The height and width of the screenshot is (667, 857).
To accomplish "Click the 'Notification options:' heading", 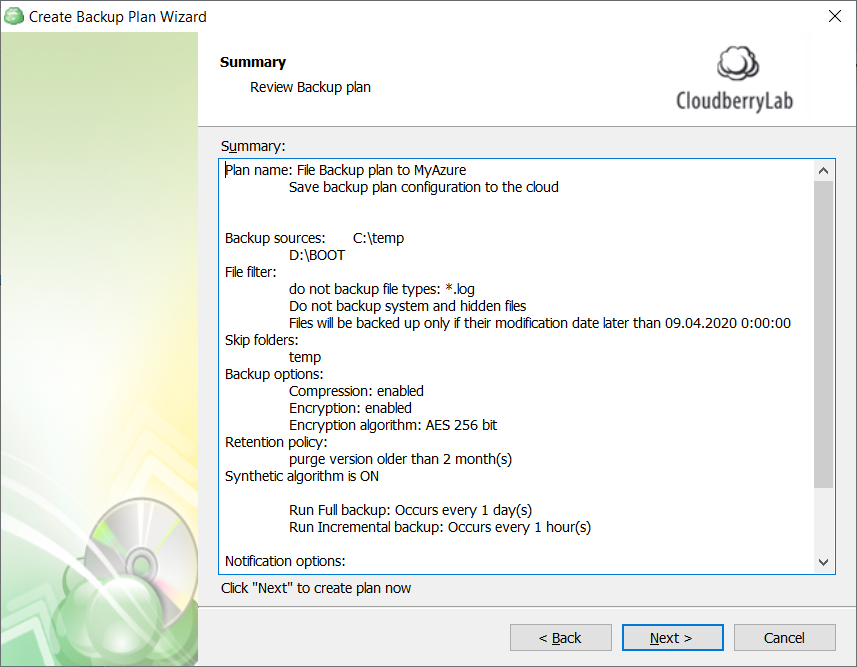I will tap(285, 561).
